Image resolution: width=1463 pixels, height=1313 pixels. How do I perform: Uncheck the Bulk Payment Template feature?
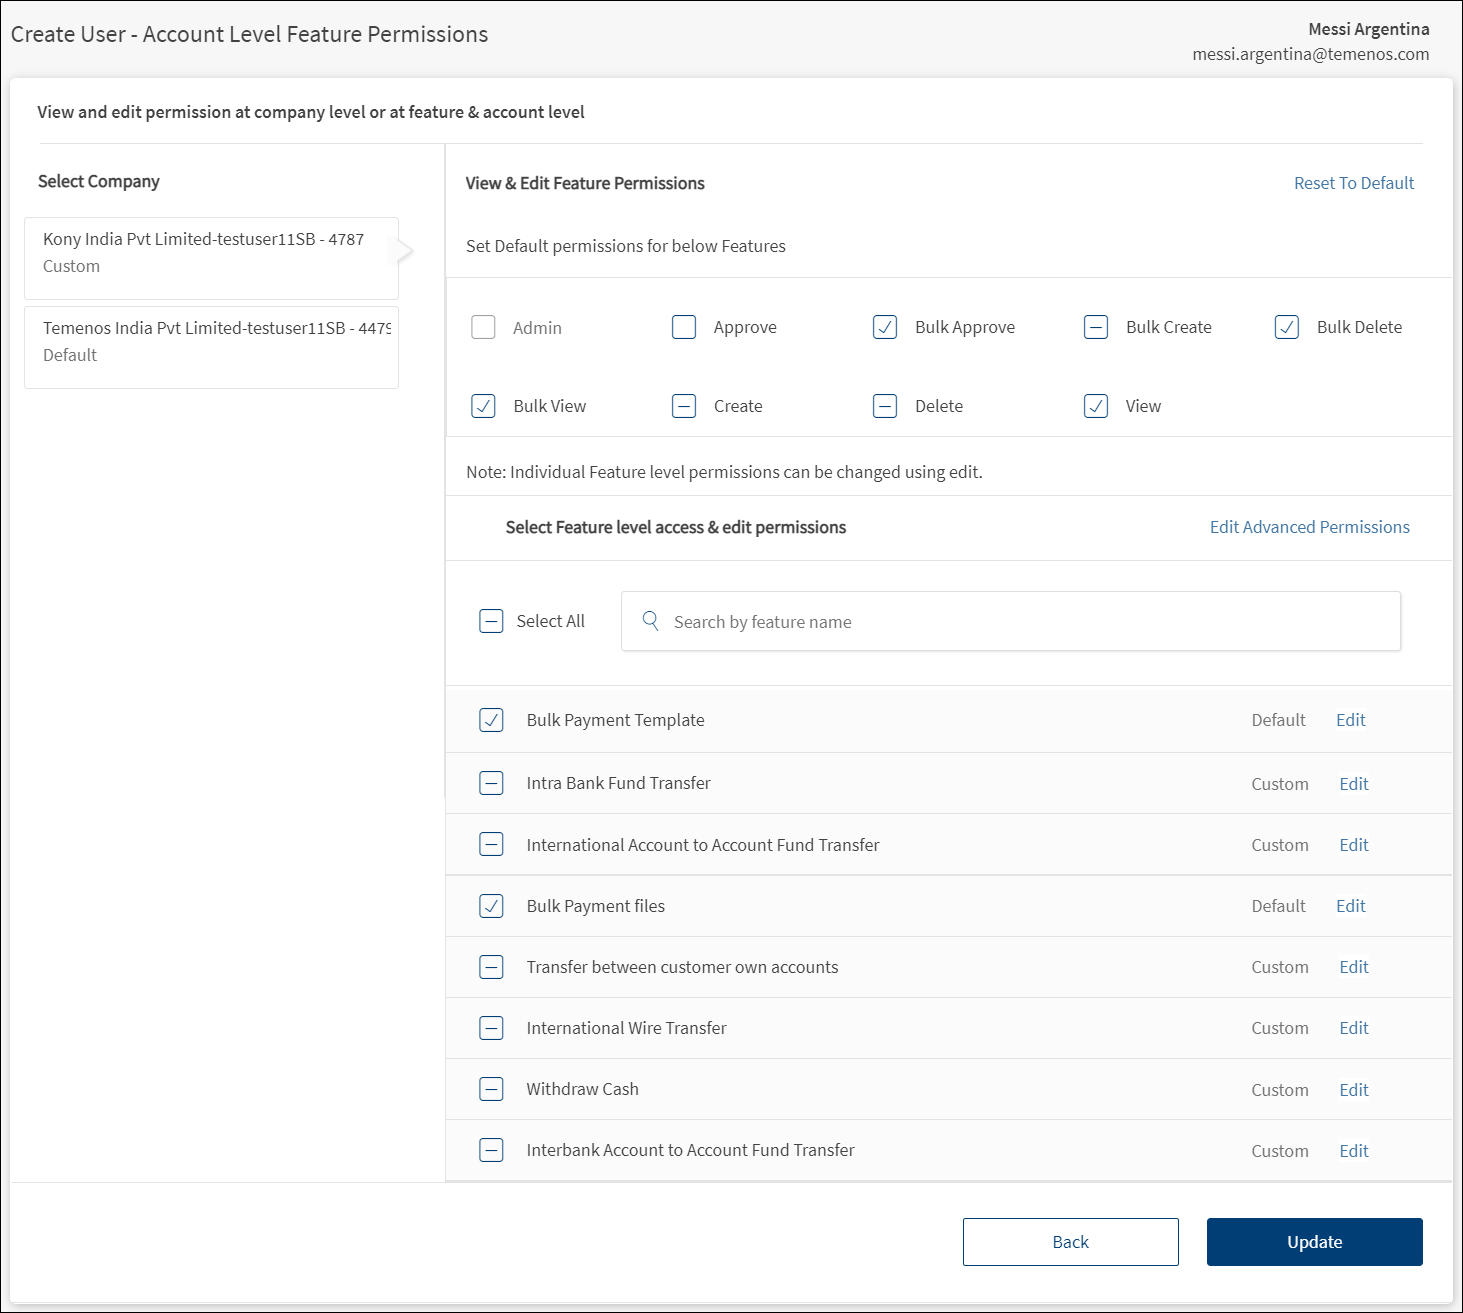(x=491, y=720)
